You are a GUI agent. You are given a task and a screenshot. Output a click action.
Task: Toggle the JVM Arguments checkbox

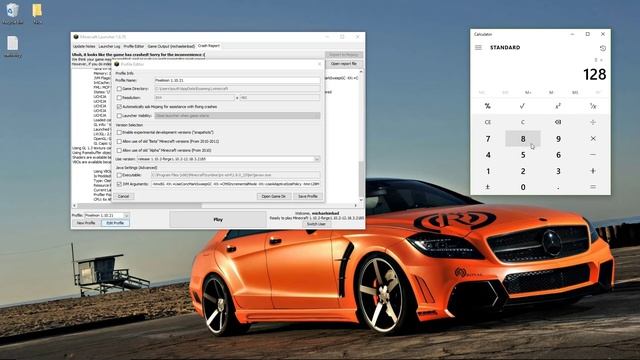coord(119,184)
